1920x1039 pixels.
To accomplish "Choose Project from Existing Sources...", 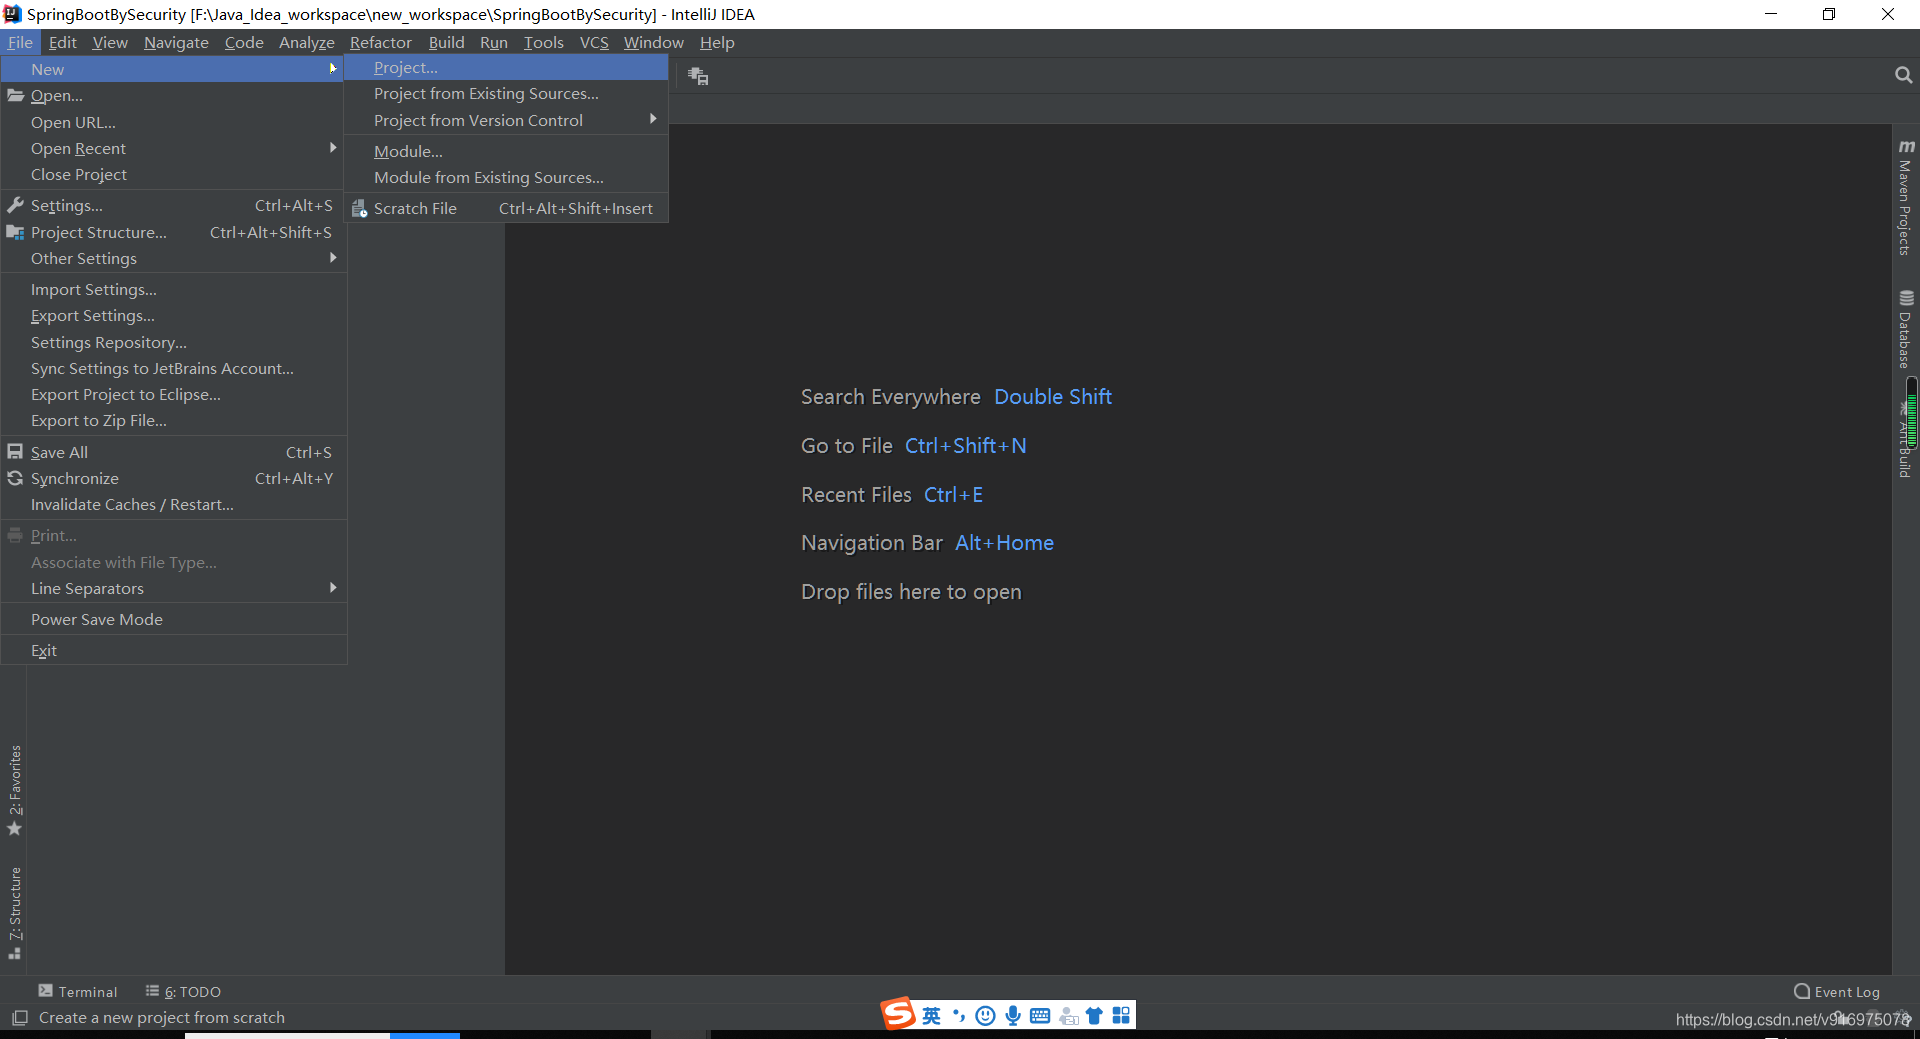I will coord(506,94).
